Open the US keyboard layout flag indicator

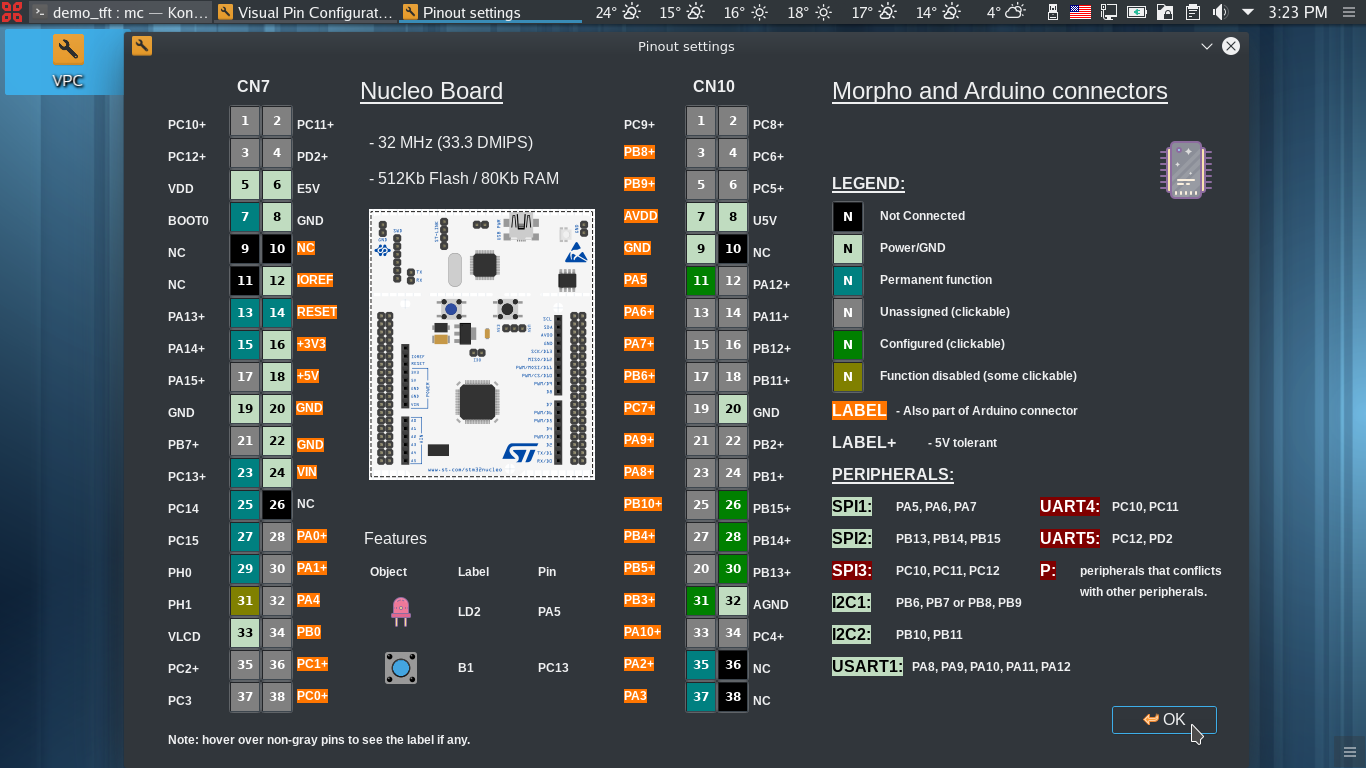tap(1080, 12)
